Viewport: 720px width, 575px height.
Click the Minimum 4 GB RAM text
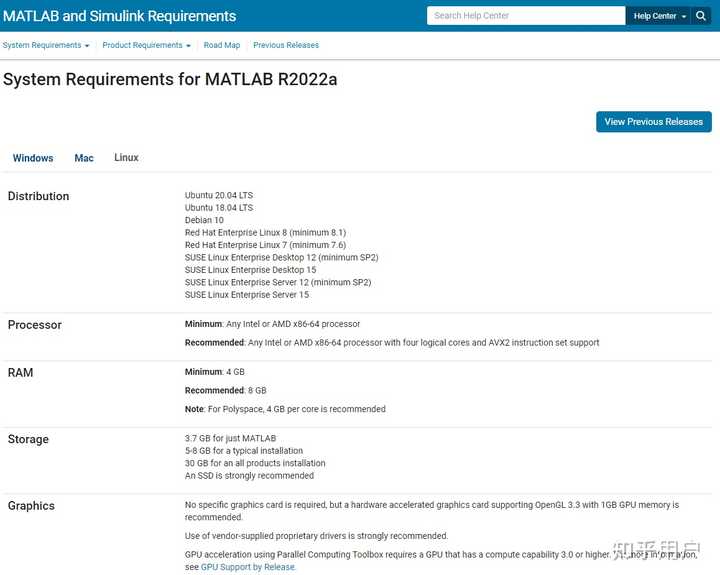coord(215,372)
